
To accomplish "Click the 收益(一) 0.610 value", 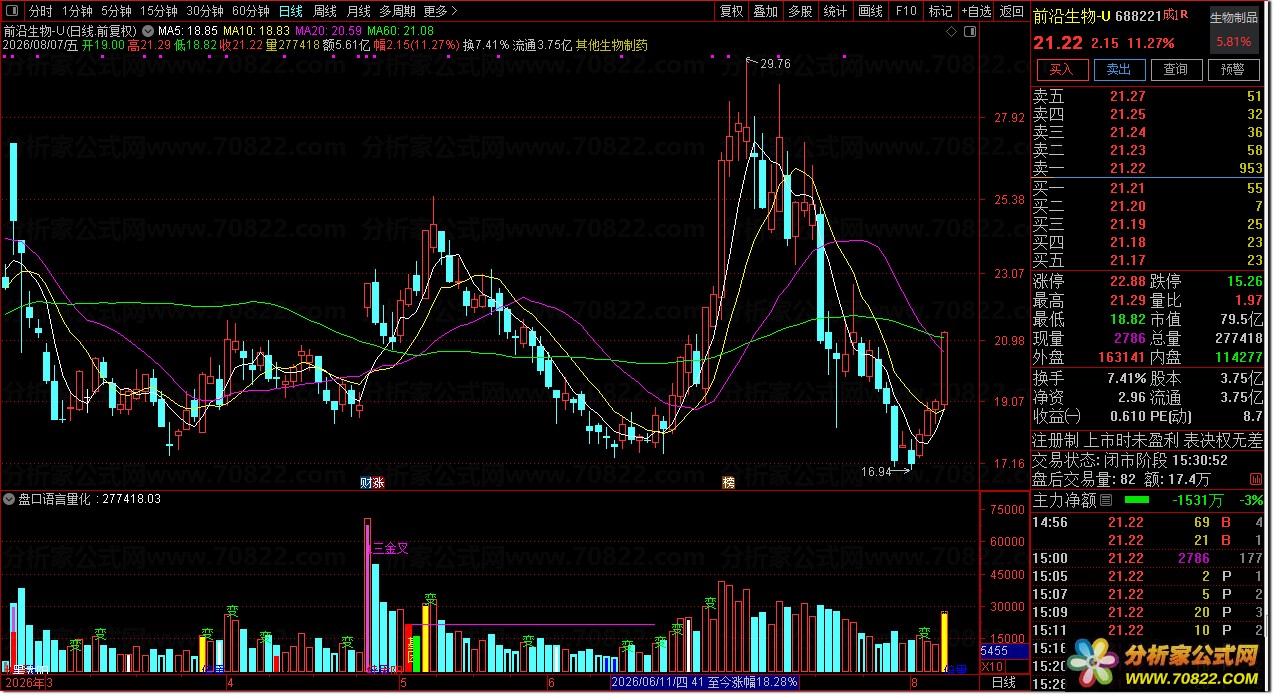I will click(1128, 416).
